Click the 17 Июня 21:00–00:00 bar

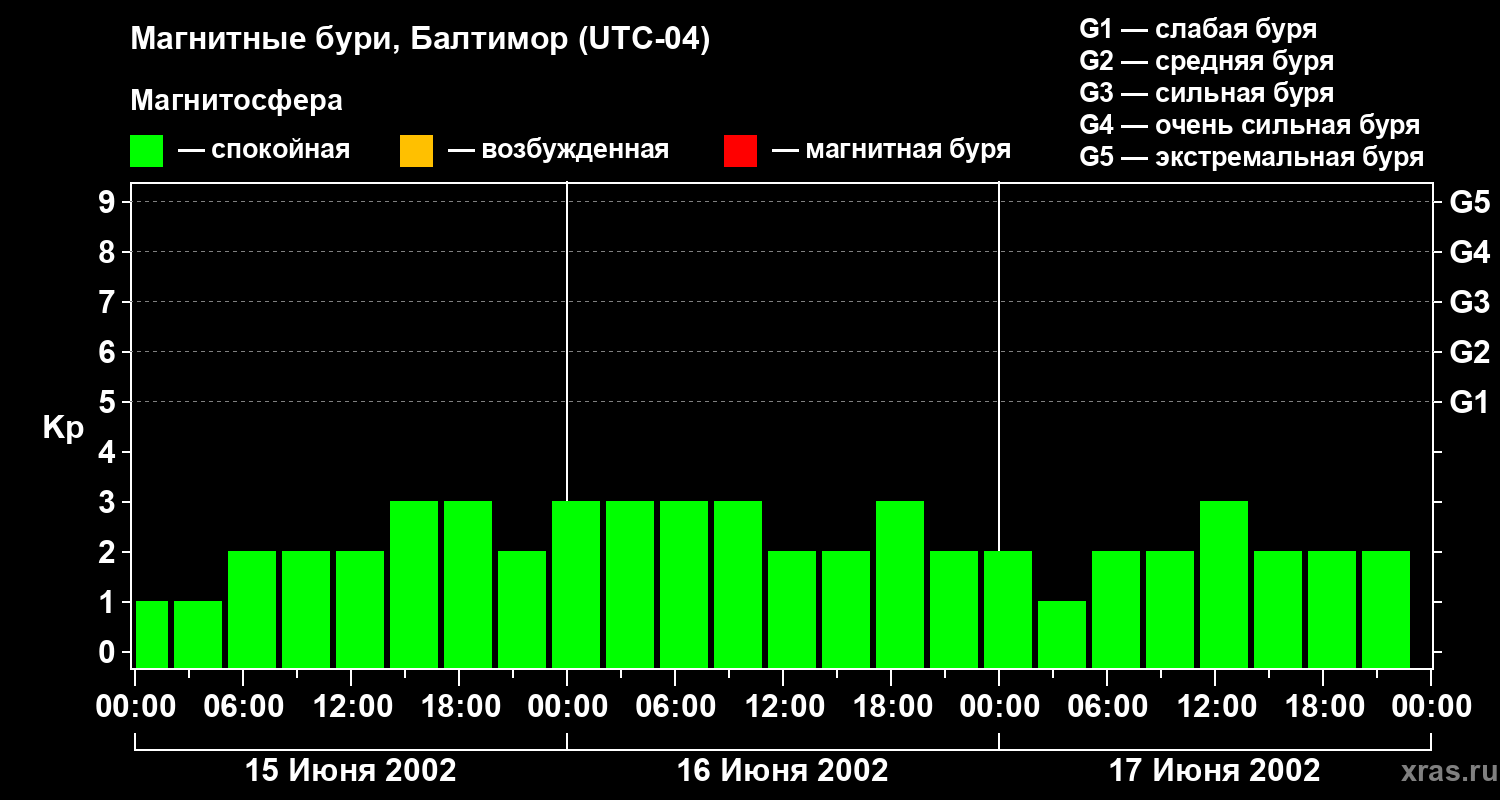tap(1386, 609)
